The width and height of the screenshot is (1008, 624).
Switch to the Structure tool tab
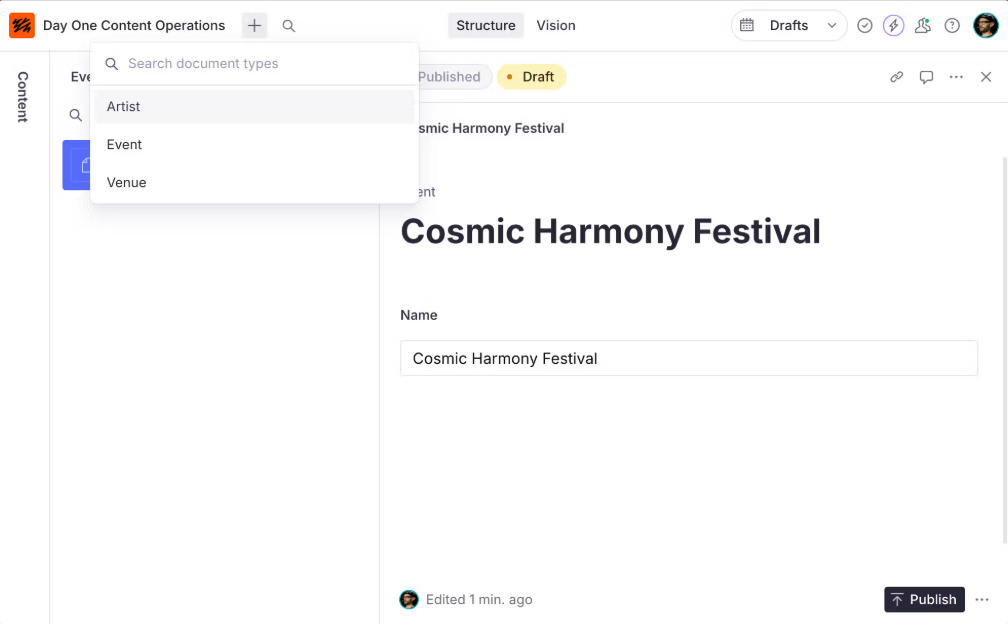click(485, 26)
